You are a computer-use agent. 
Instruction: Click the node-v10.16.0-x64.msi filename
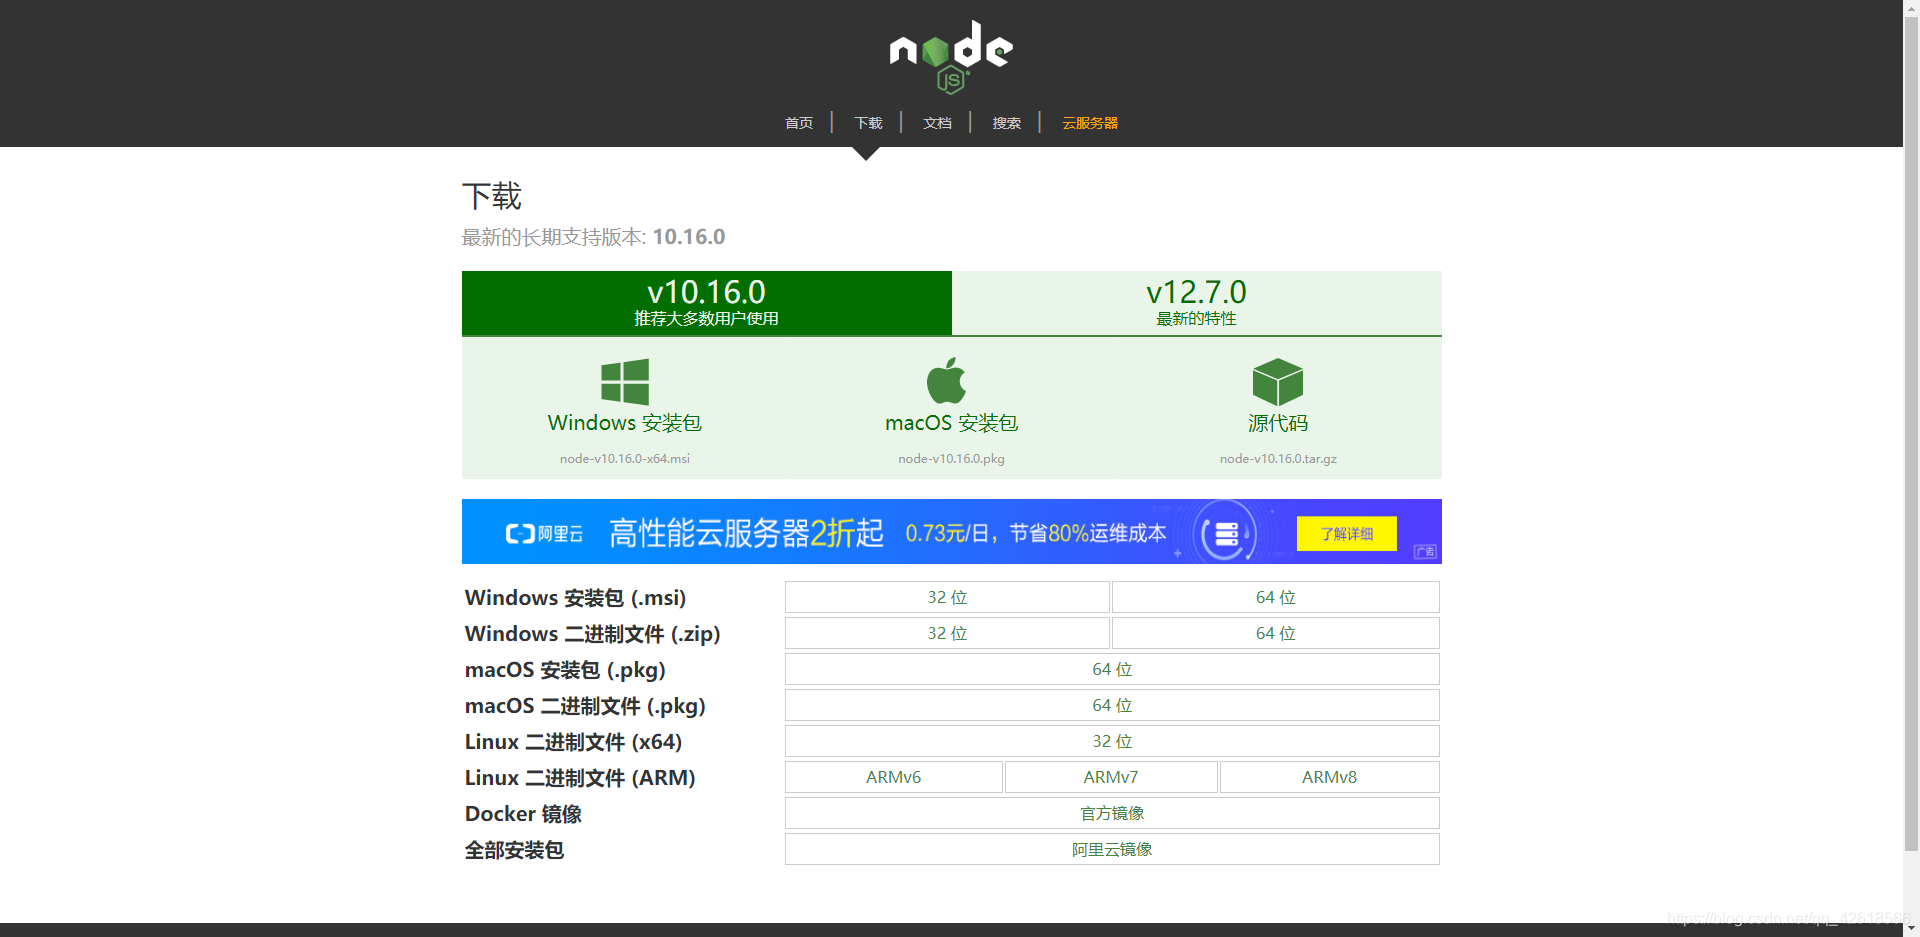click(625, 459)
